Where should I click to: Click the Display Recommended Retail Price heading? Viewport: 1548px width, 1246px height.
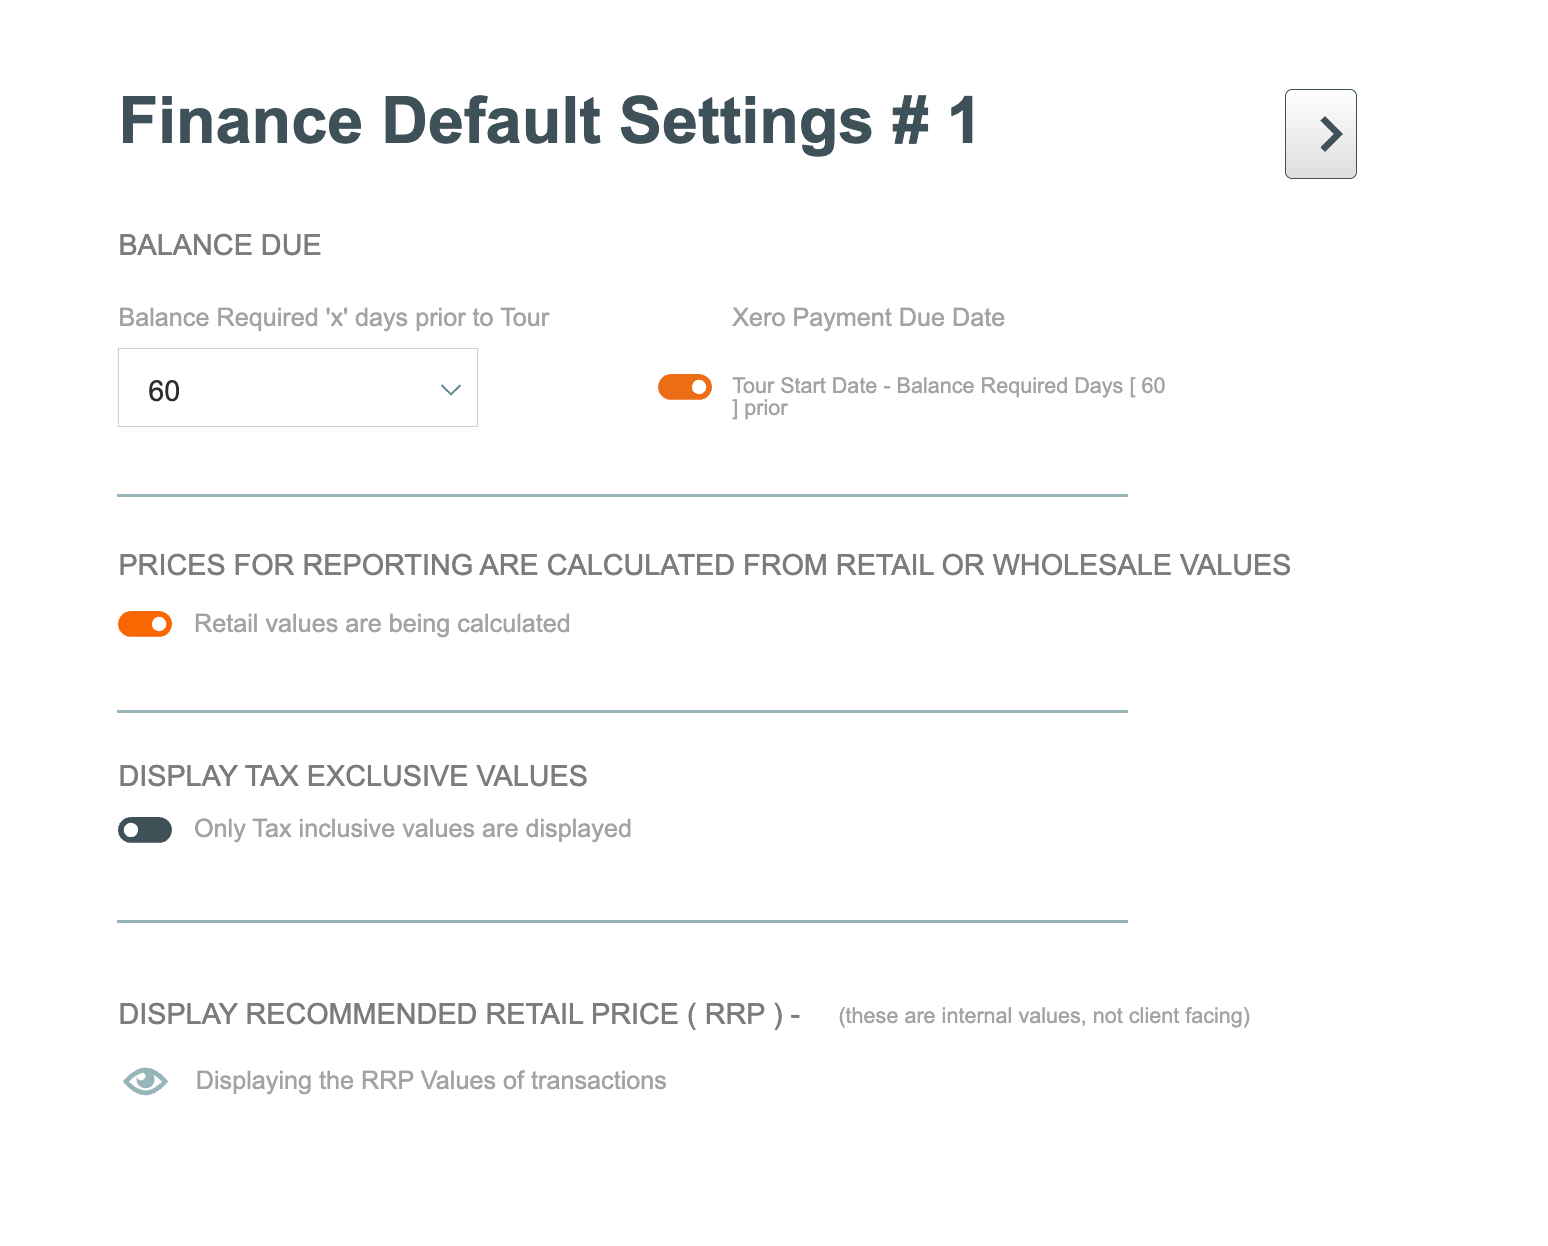[459, 1014]
